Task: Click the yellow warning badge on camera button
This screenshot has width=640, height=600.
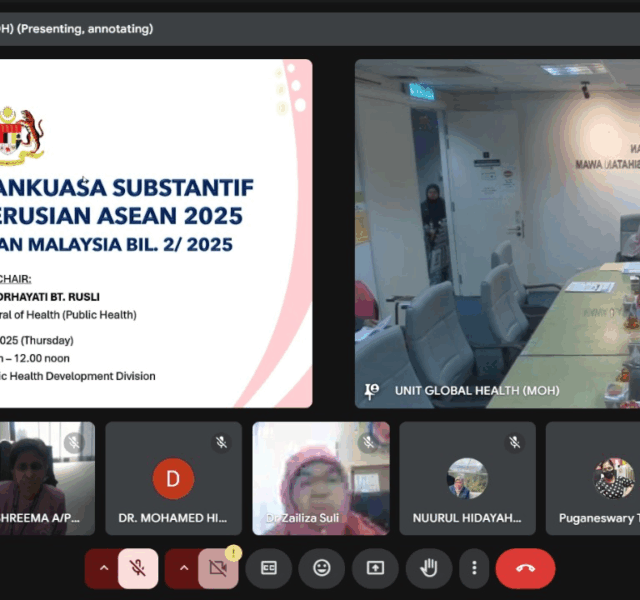Action: pos(233,553)
